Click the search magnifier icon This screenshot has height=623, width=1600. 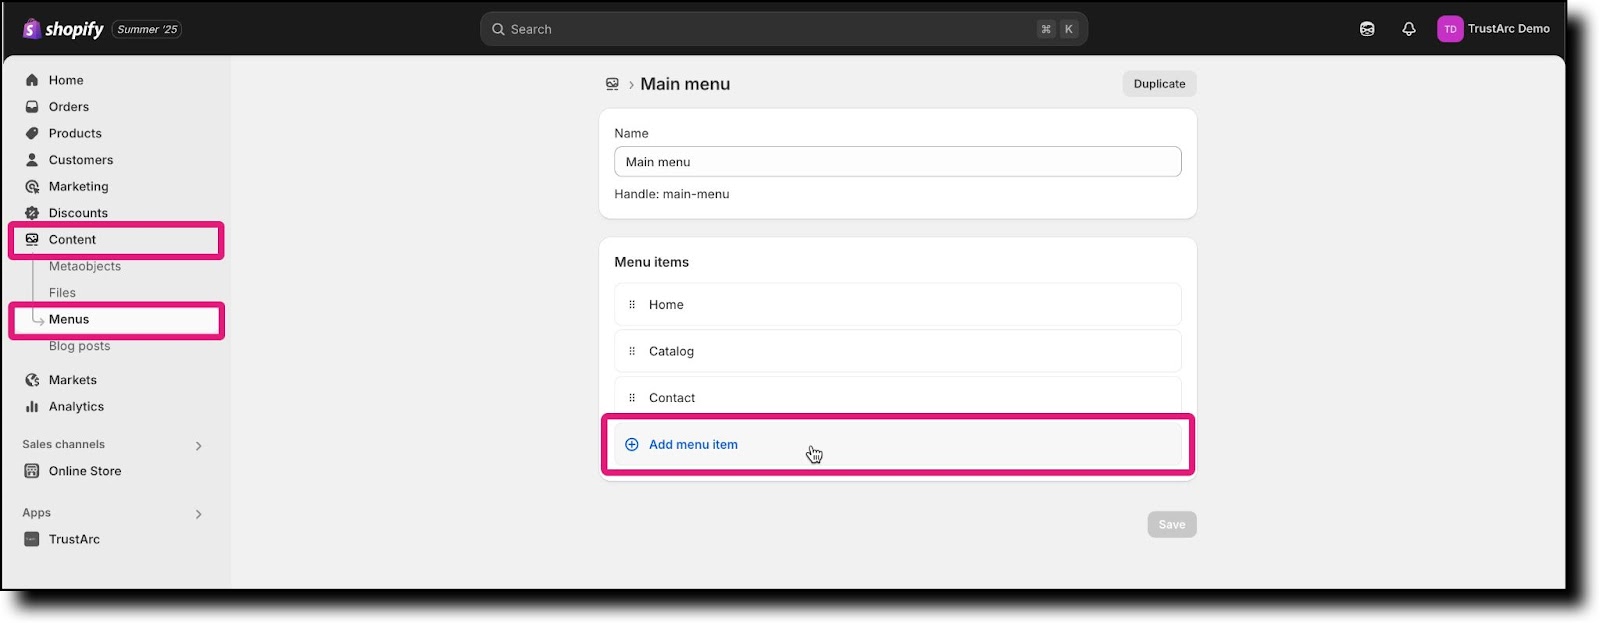click(x=498, y=29)
